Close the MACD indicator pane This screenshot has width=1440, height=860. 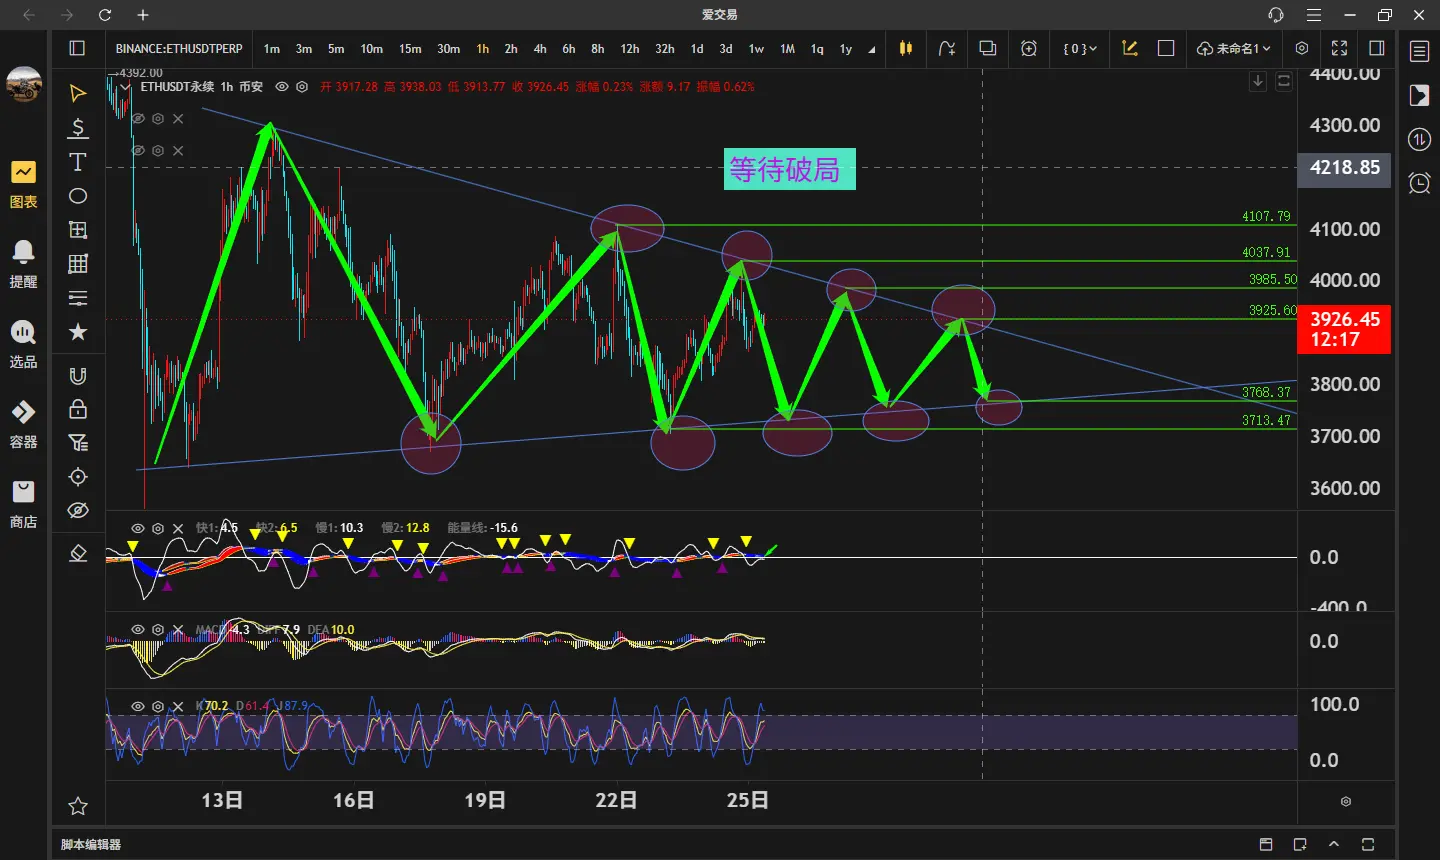(x=178, y=630)
